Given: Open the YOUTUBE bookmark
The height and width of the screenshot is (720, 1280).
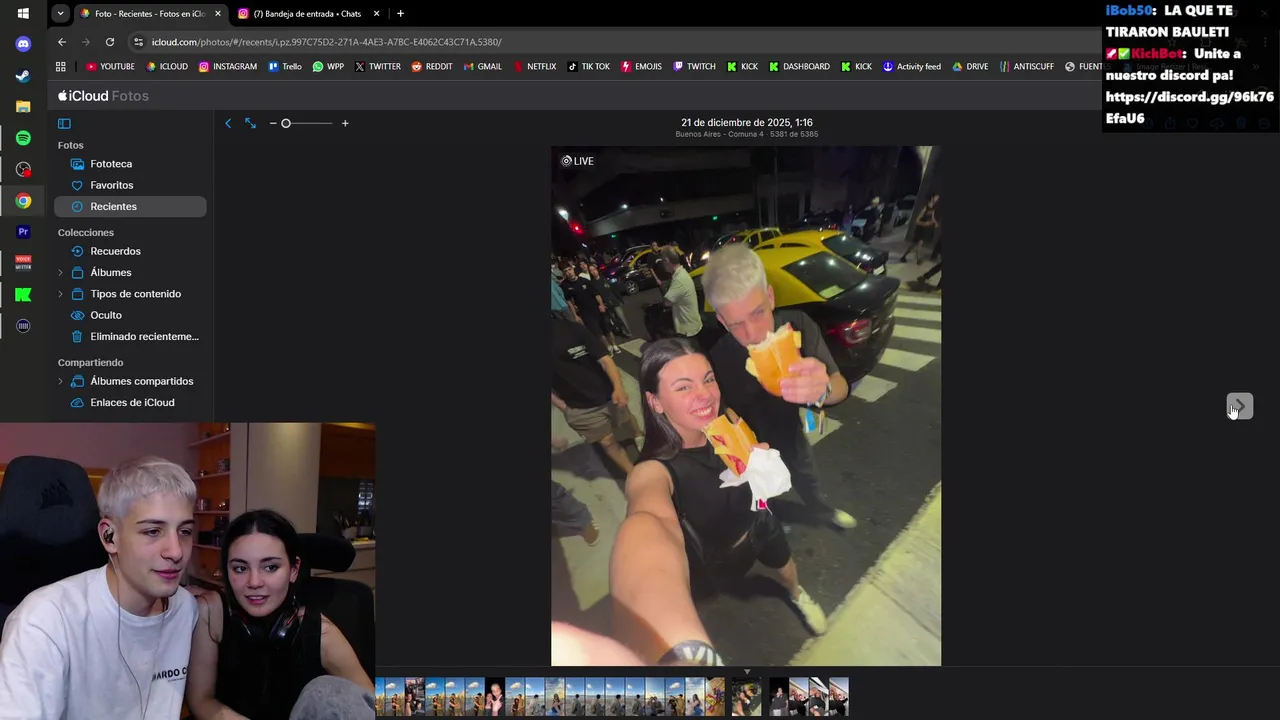Looking at the screenshot, I should [x=110, y=67].
